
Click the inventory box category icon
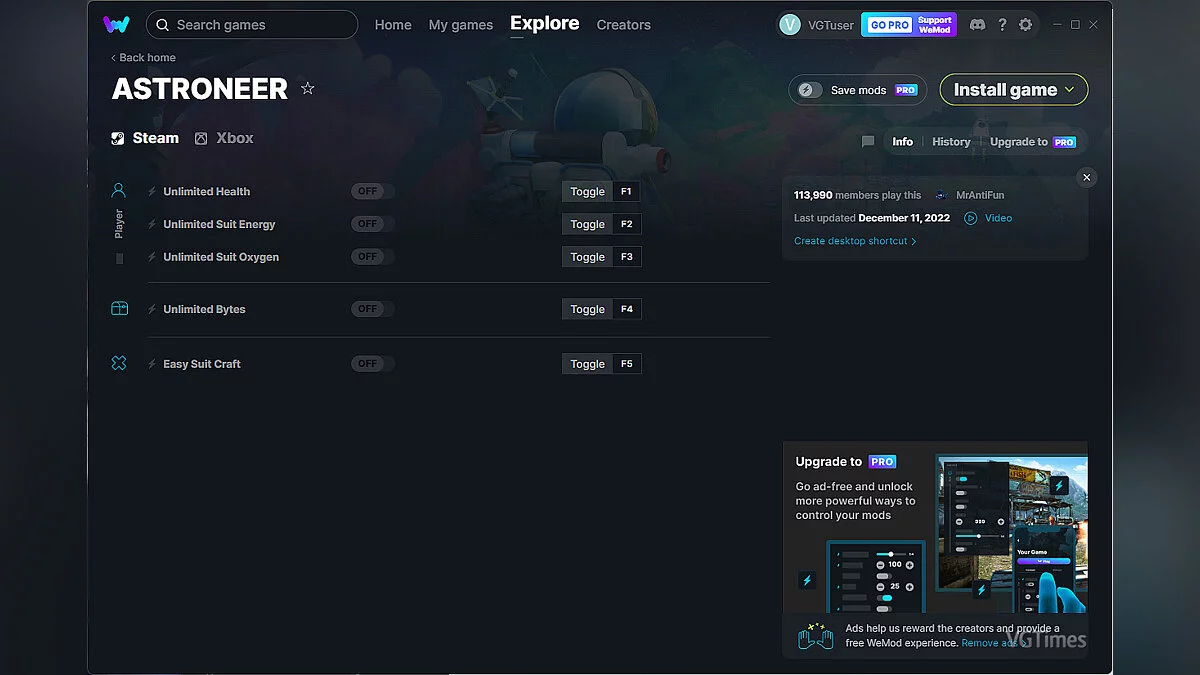pyautogui.click(x=119, y=309)
